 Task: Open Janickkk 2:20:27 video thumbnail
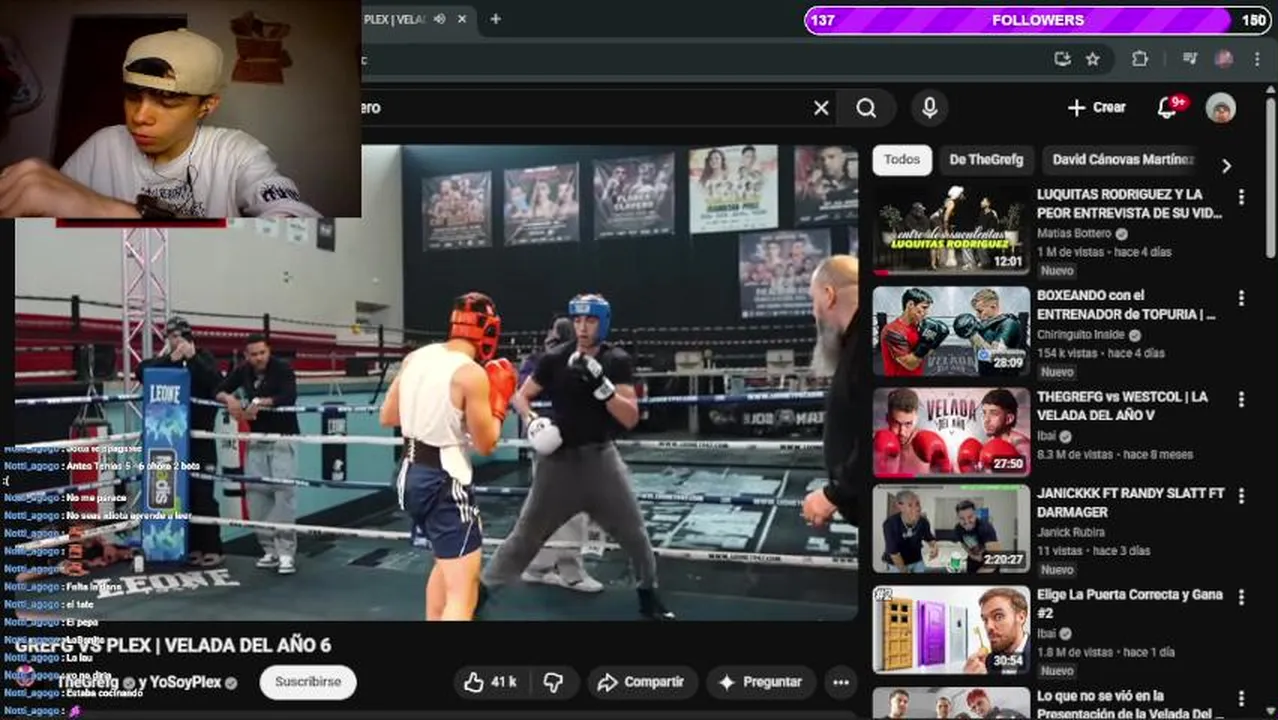951,529
